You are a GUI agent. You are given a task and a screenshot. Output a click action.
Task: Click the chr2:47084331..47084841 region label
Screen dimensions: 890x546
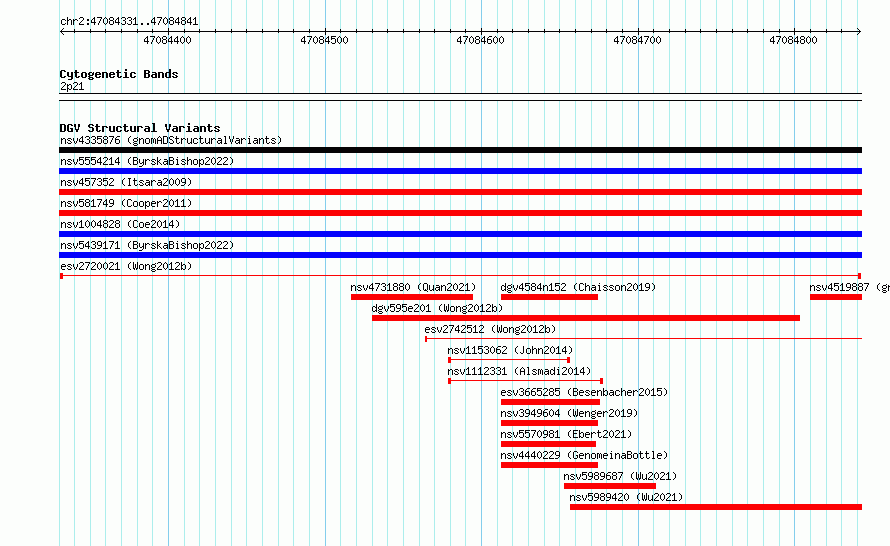[x=129, y=22]
